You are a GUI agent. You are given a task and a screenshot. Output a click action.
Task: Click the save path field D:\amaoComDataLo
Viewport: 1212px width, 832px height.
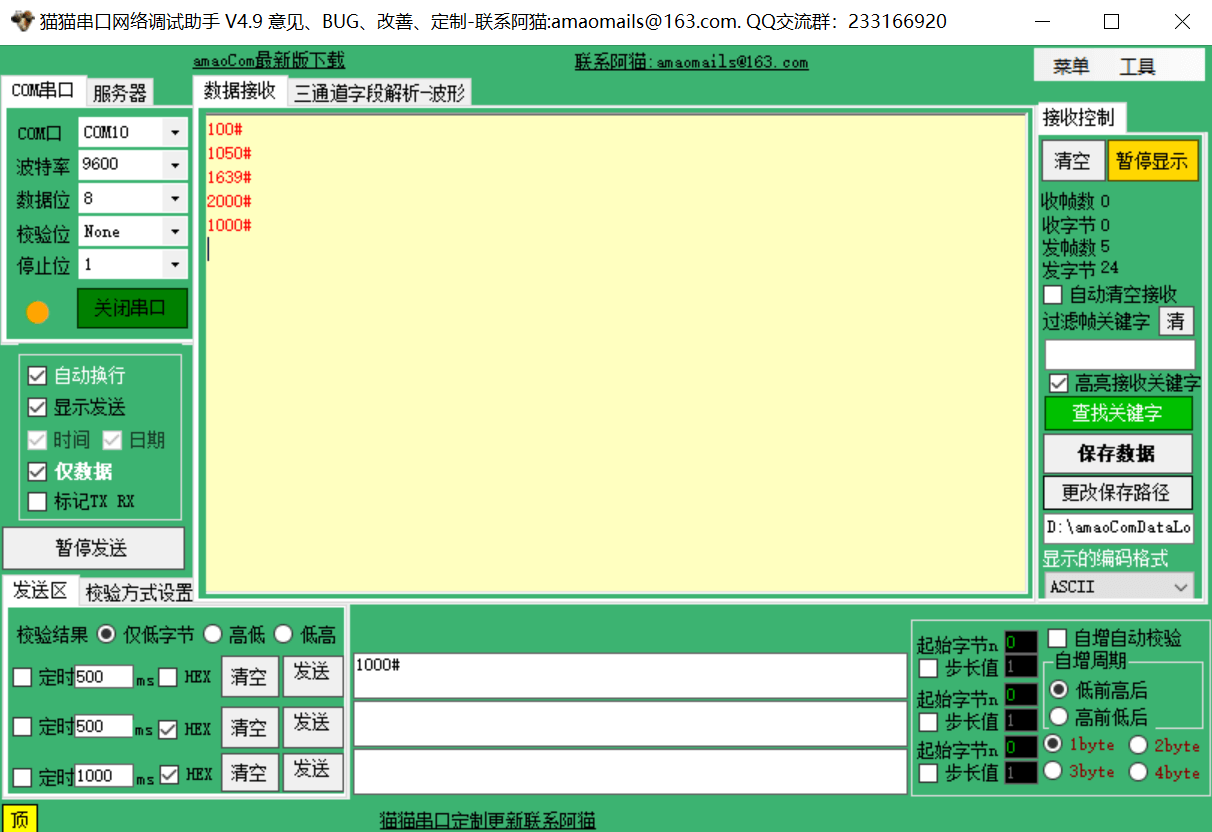[1118, 528]
